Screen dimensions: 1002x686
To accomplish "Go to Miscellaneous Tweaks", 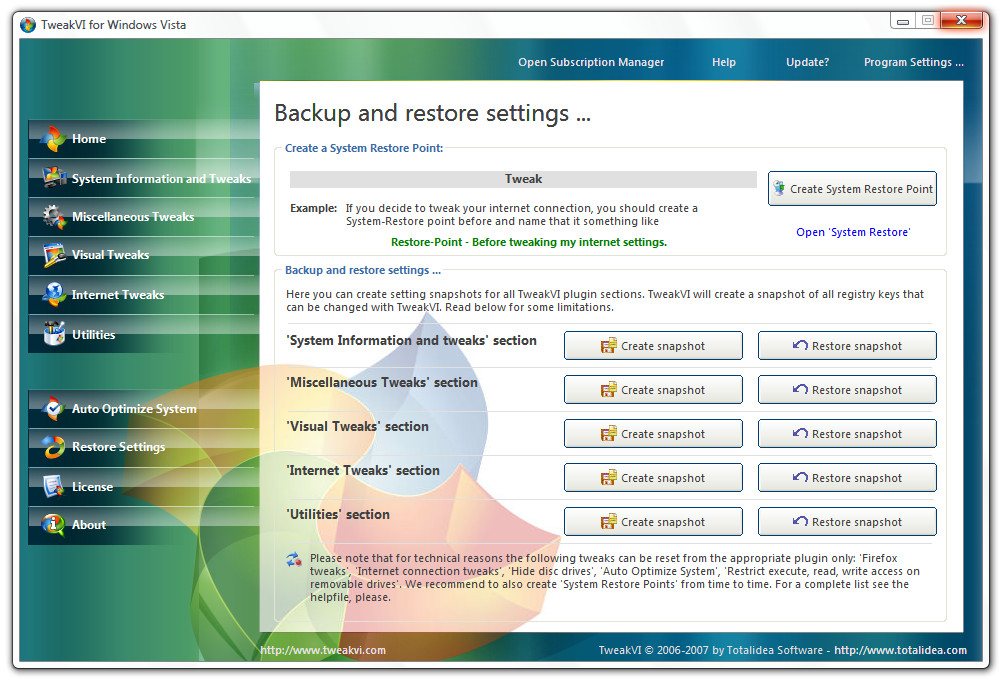I will point(143,217).
